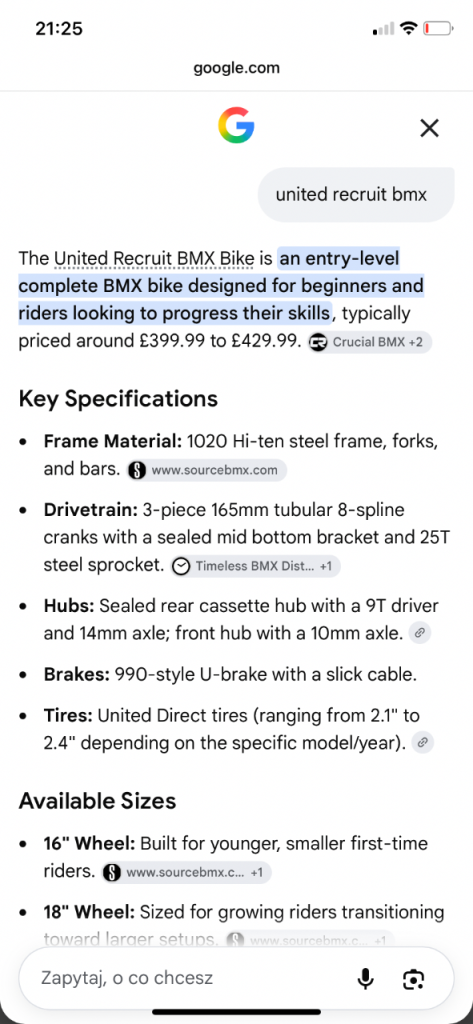Close the AI search overlay with X
Image resolution: width=473 pixels, height=1024 pixels.
coord(429,128)
